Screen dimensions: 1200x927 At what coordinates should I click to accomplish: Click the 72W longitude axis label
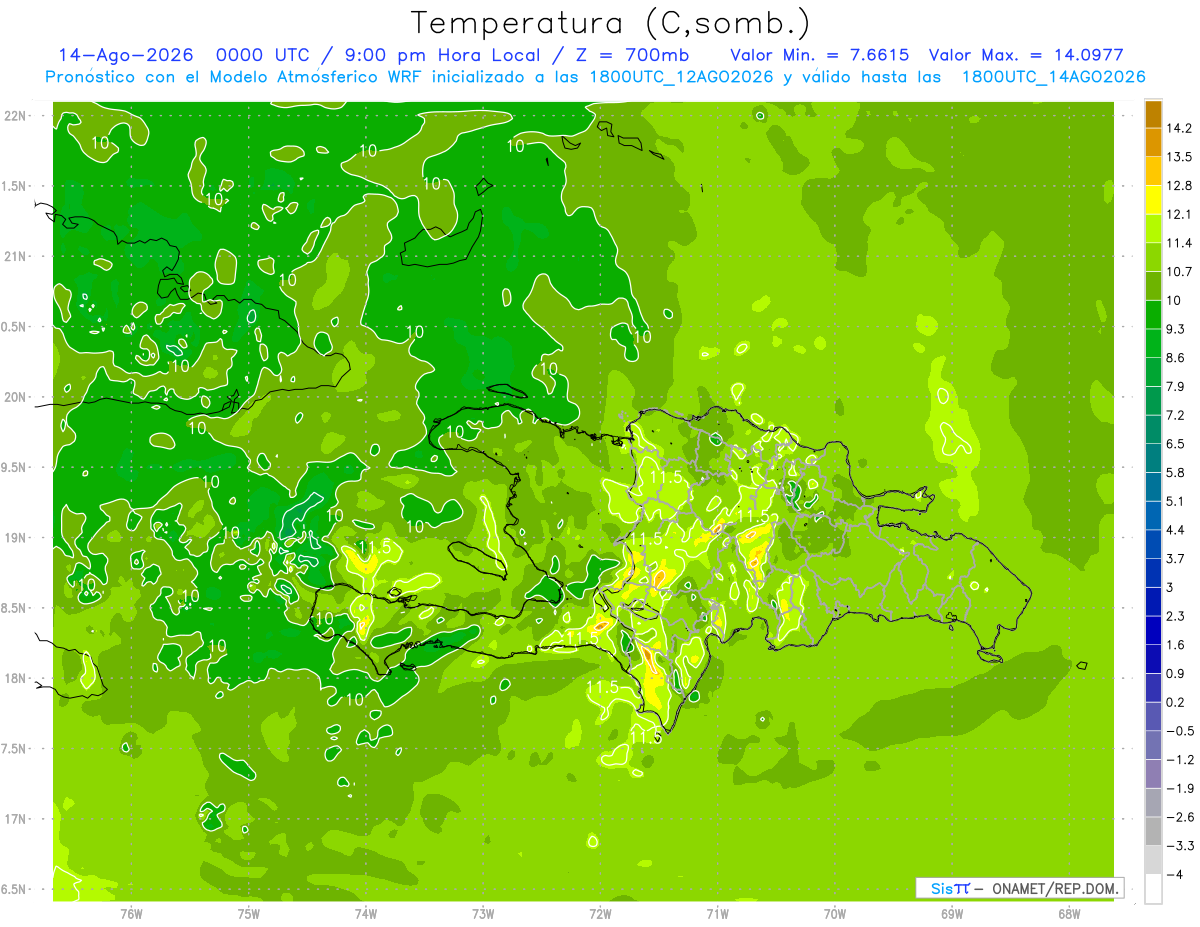600,913
